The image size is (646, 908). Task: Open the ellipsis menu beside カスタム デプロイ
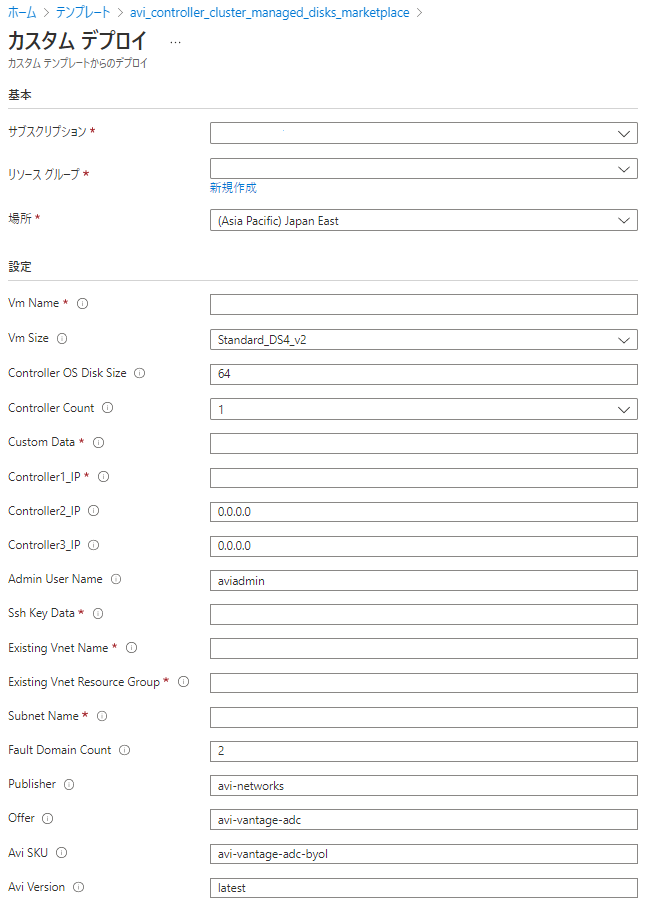coord(175,42)
